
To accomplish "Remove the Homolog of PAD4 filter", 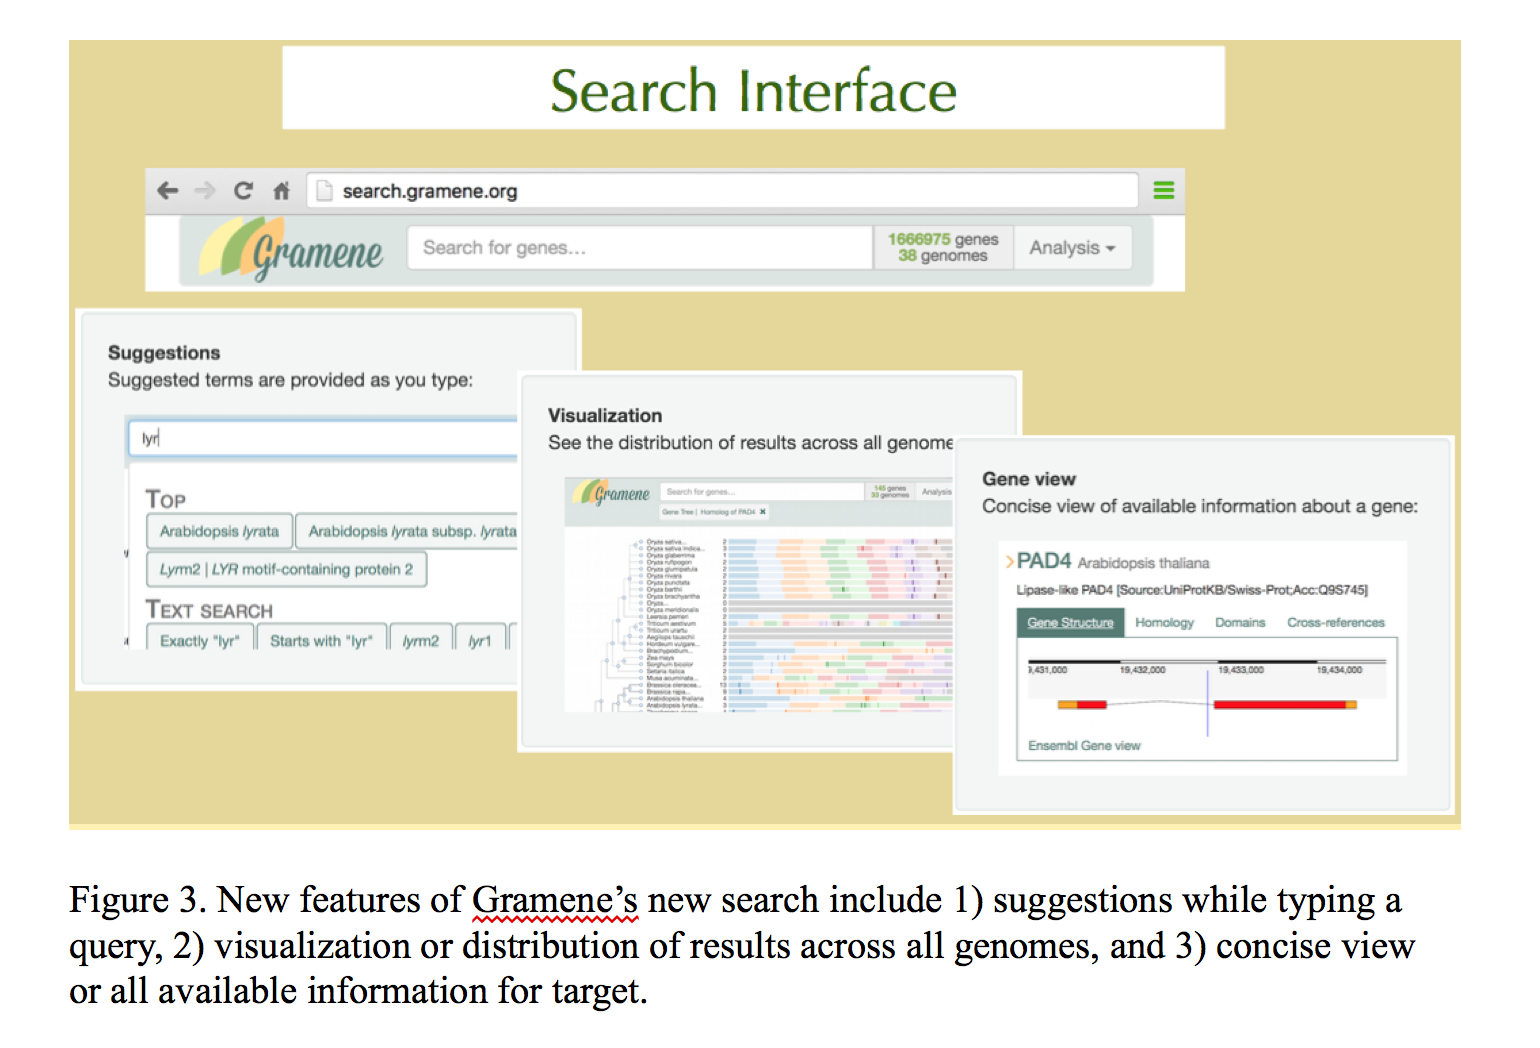I will 763,512.
